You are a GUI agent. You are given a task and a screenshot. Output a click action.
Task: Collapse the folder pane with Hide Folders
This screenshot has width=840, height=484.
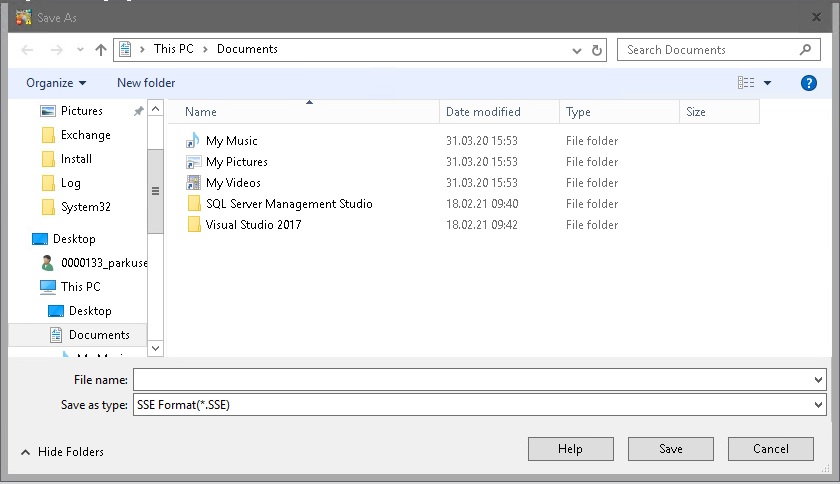[62, 452]
